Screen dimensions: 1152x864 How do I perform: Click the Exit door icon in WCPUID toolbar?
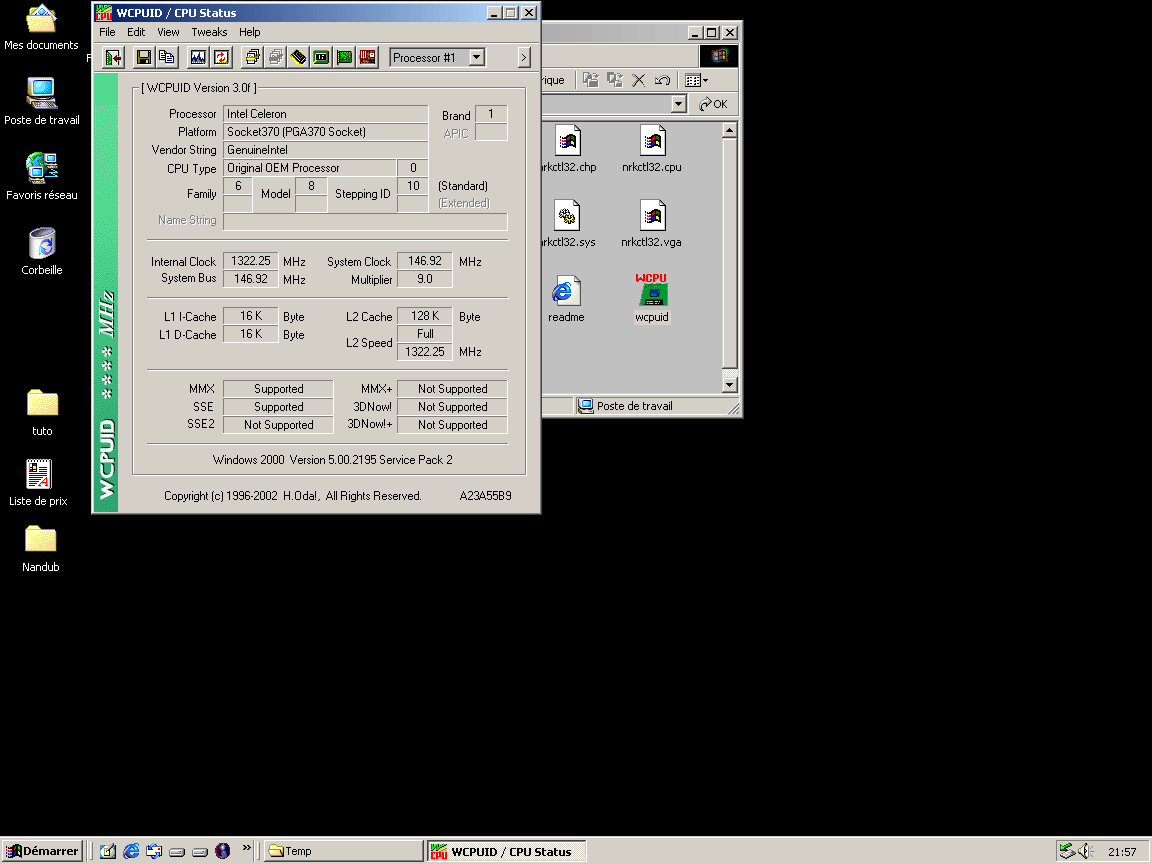coord(113,57)
